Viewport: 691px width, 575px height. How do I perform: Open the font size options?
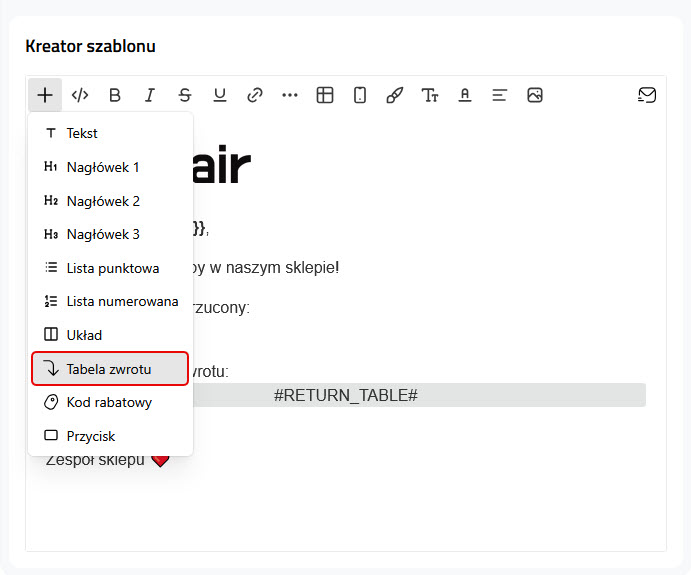[430, 95]
